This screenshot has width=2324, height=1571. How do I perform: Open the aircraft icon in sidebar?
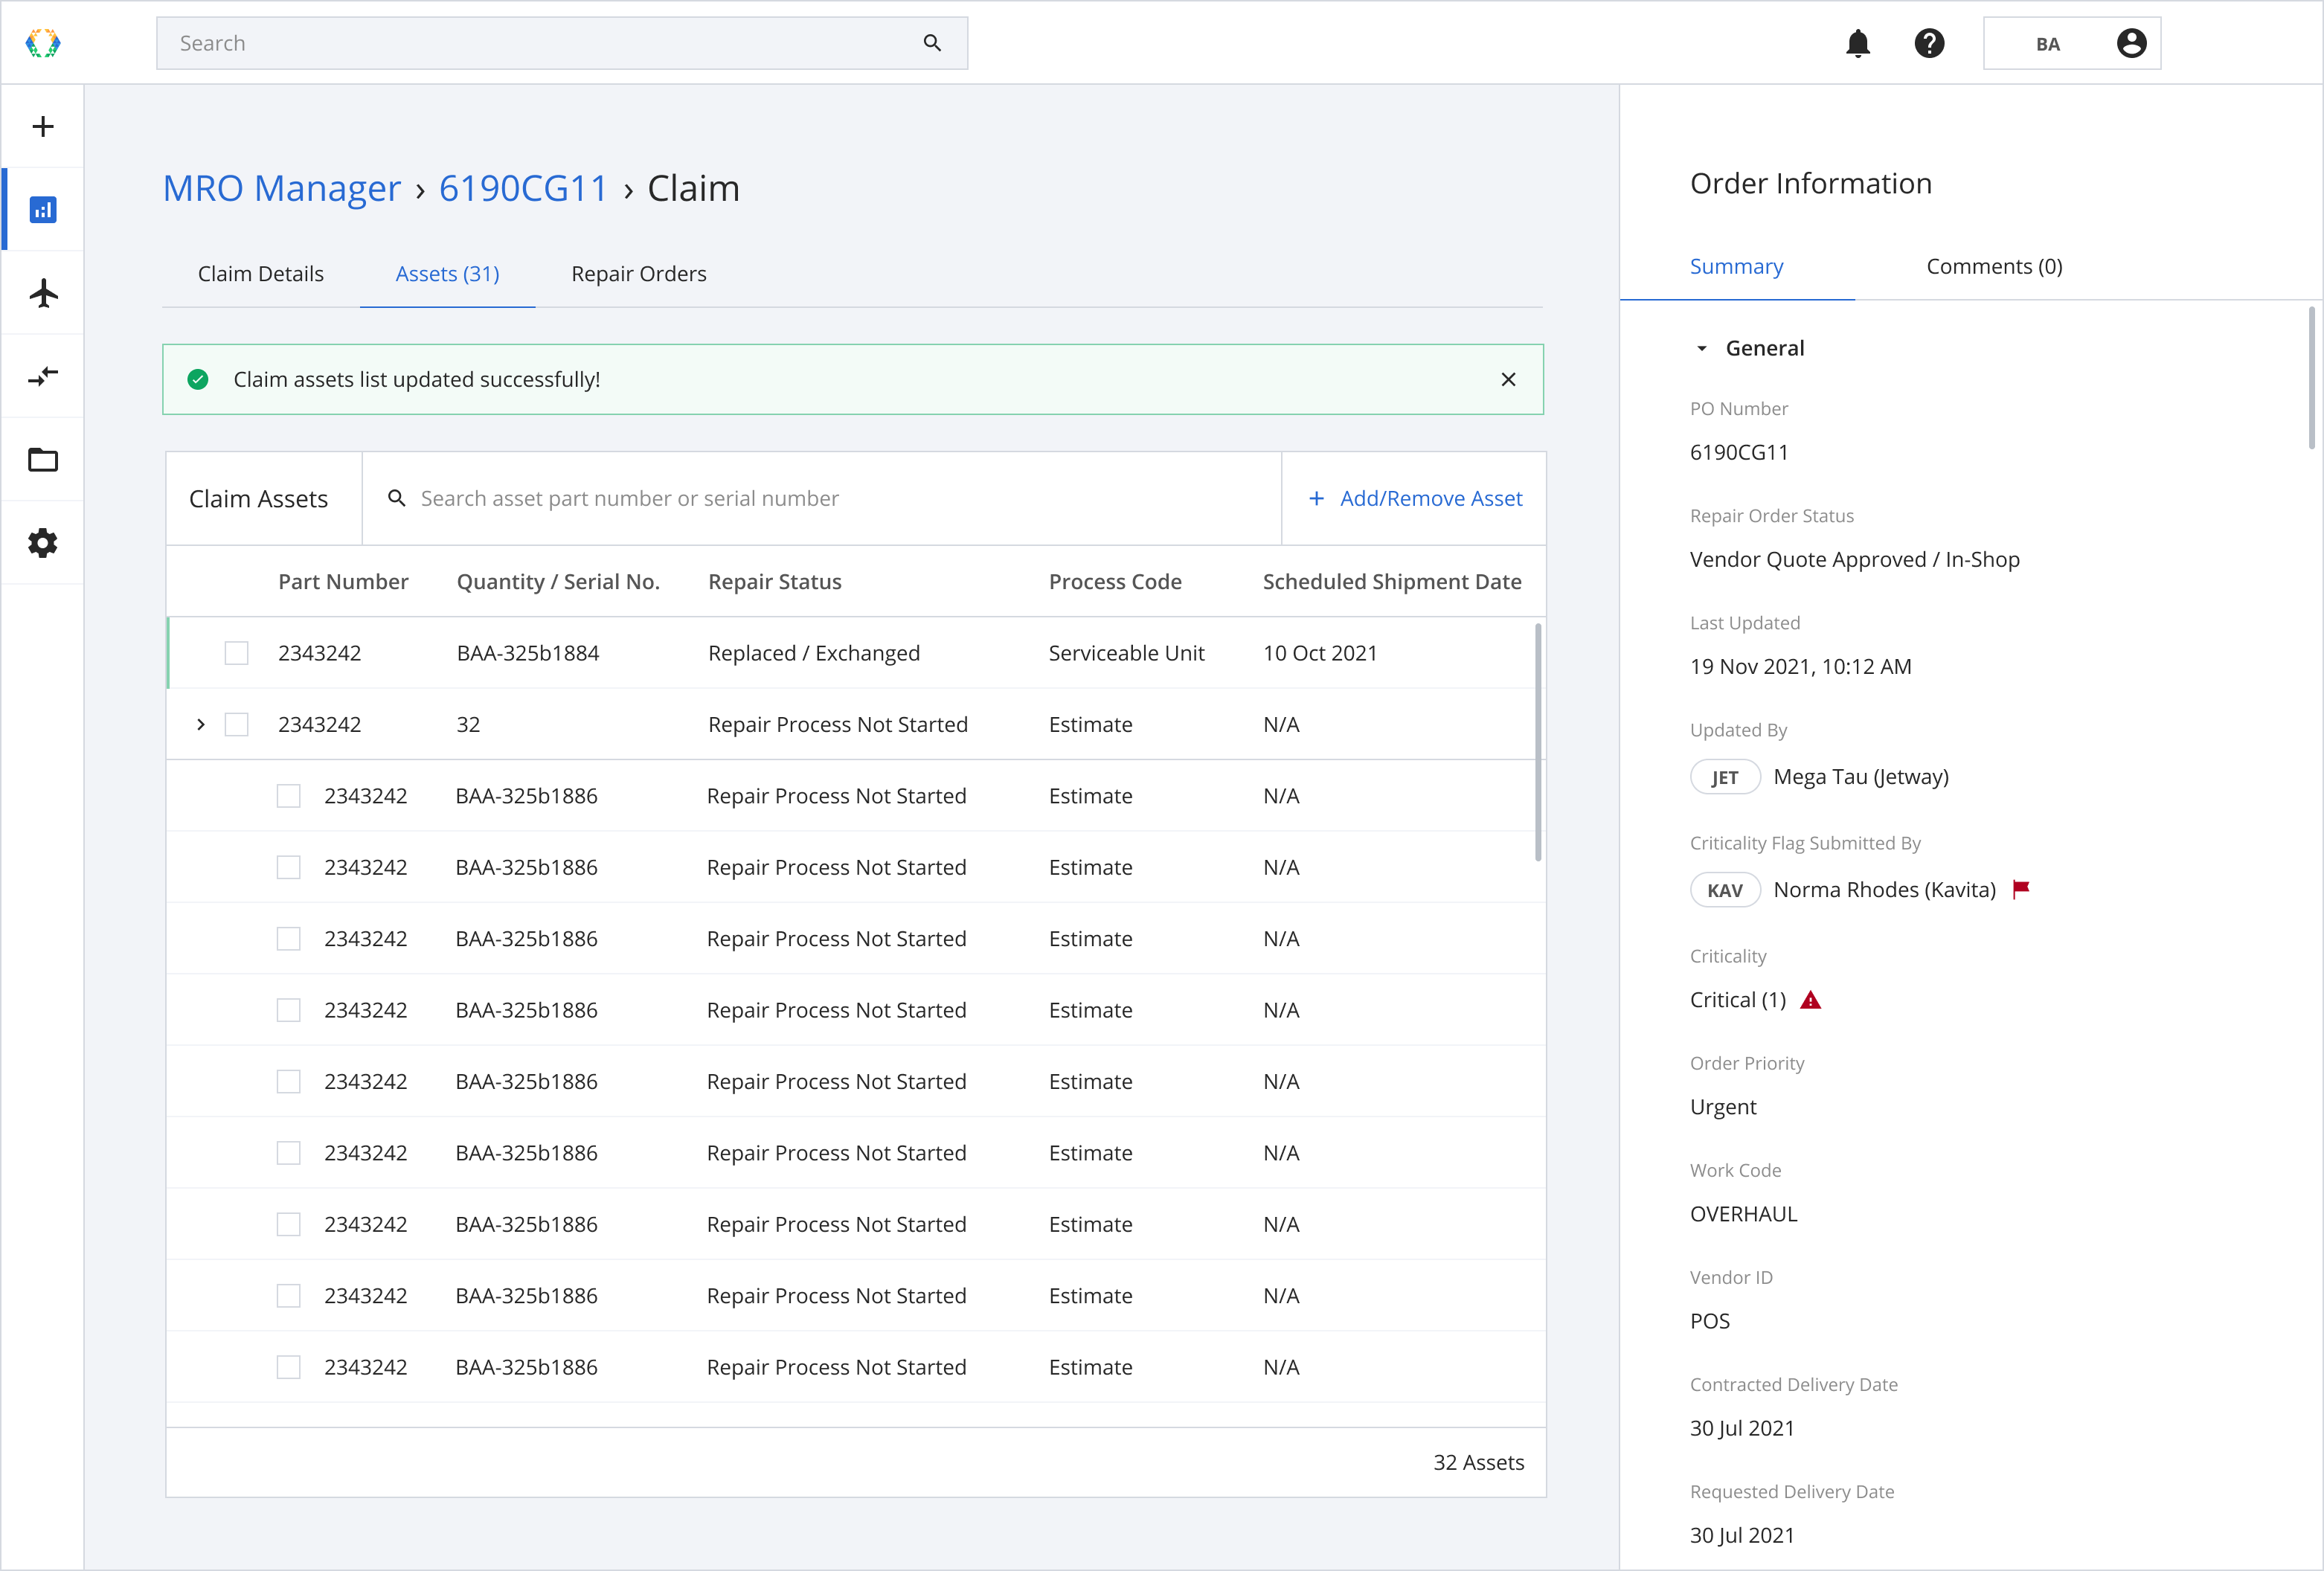pos(43,293)
